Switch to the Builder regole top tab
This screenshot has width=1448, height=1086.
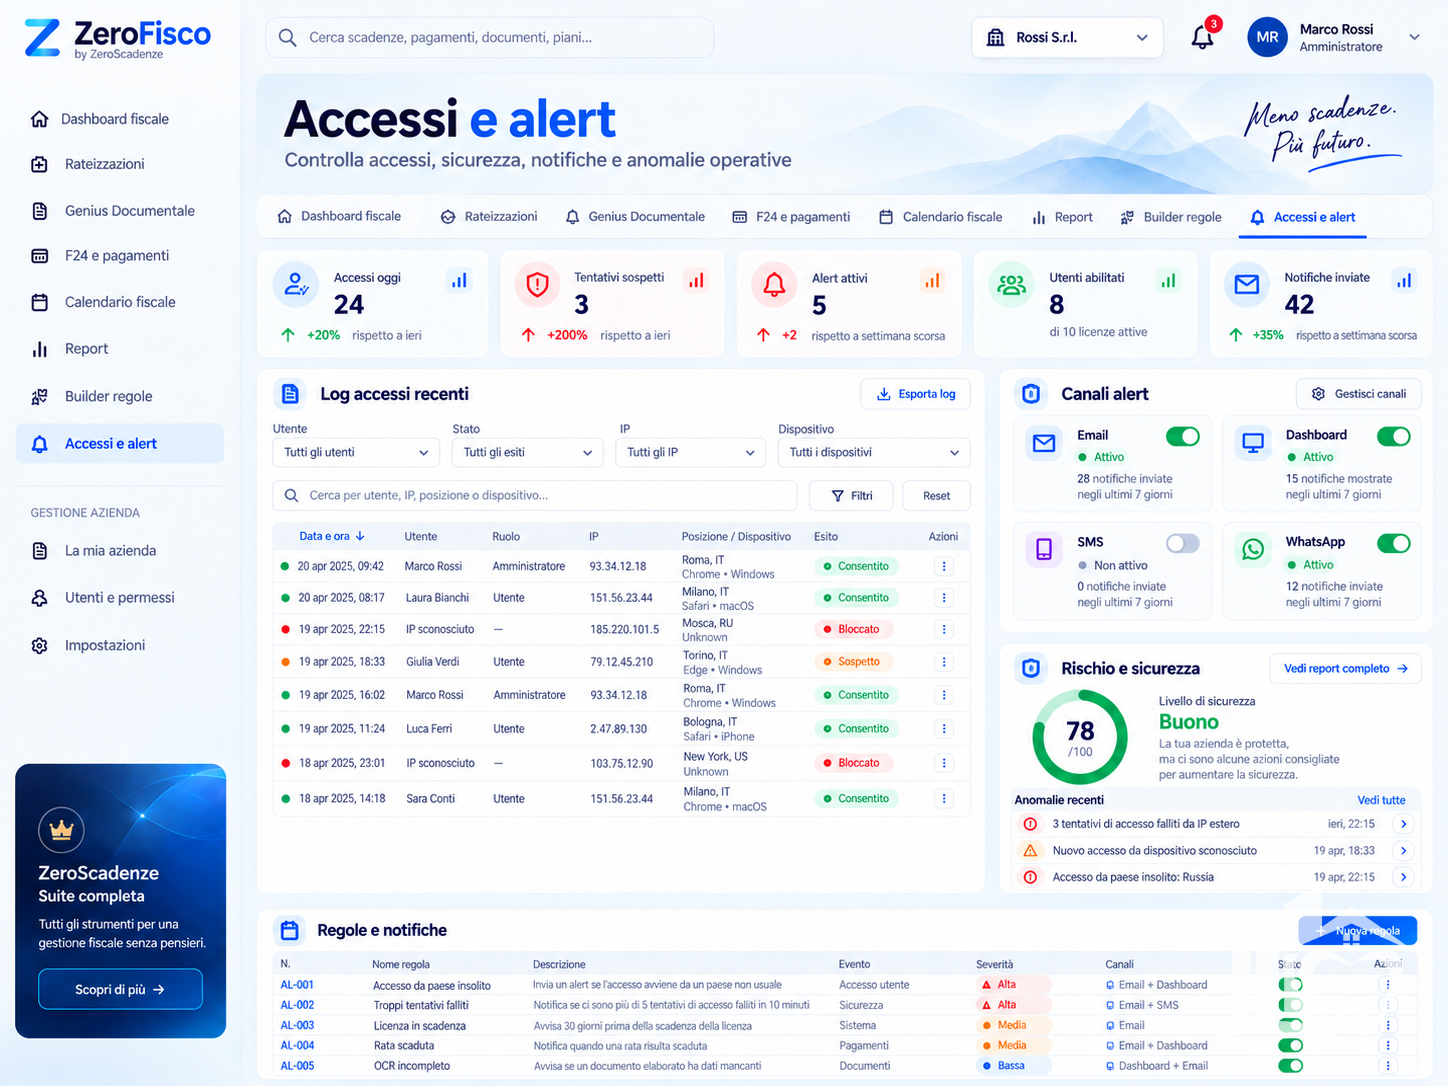(1171, 217)
